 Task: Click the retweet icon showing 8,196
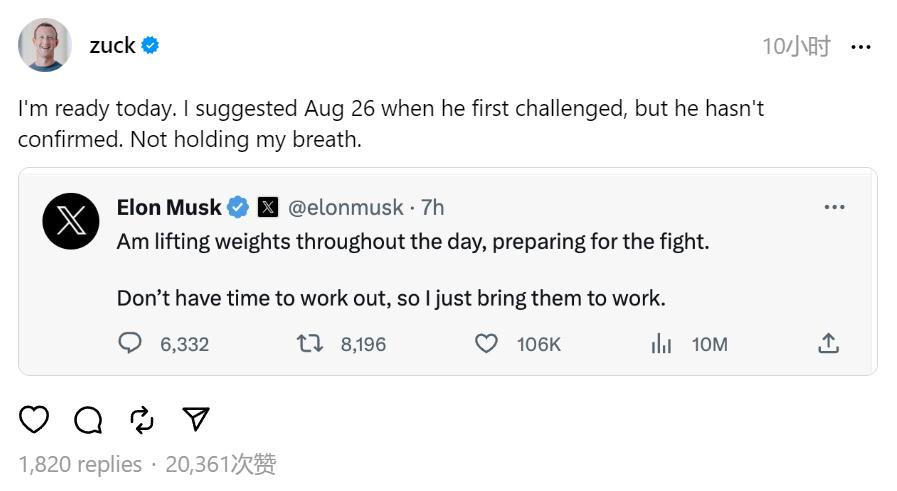coord(309,343)
